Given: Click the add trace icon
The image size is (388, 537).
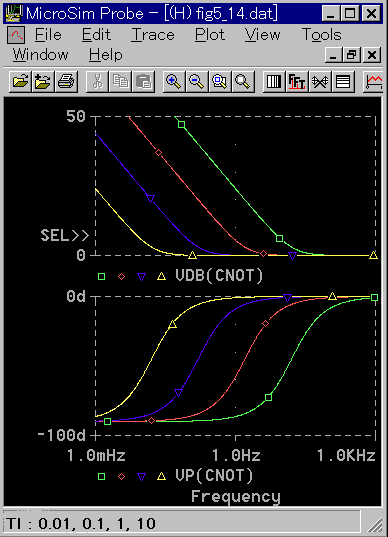Looking at the screenshot, I should click(373, 82).
